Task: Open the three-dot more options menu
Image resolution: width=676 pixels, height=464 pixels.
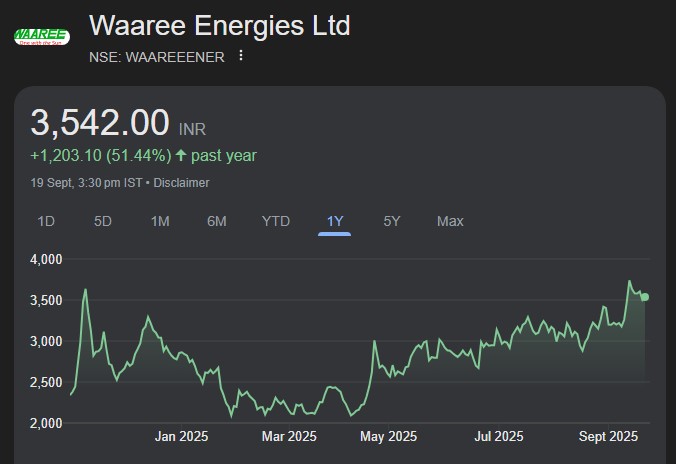Action: pyautogui.click(x=241, y=56)
